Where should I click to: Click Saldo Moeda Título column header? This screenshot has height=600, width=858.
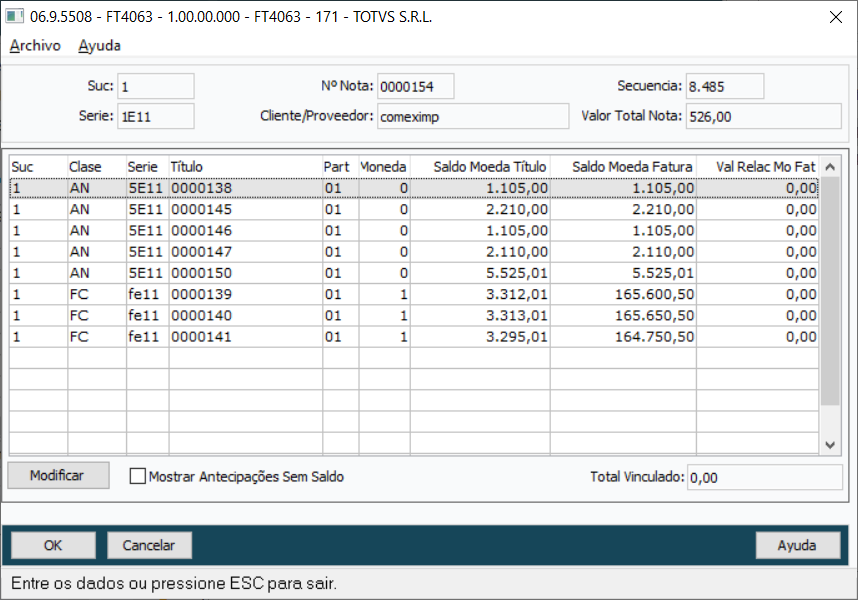click(480, 167)
